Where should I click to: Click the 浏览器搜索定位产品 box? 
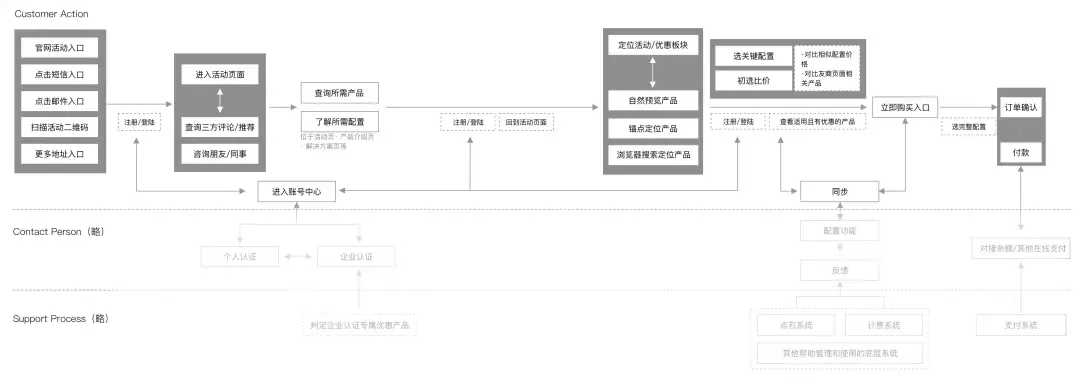[653, 154]
